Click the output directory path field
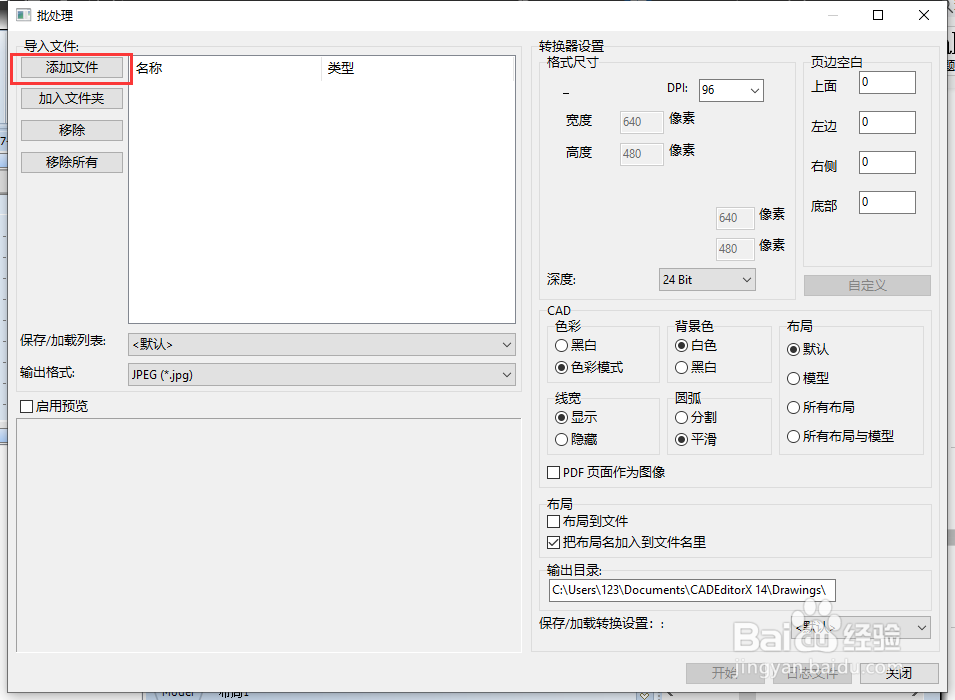Screen dimensions: 955x700 tap(691, 590)
